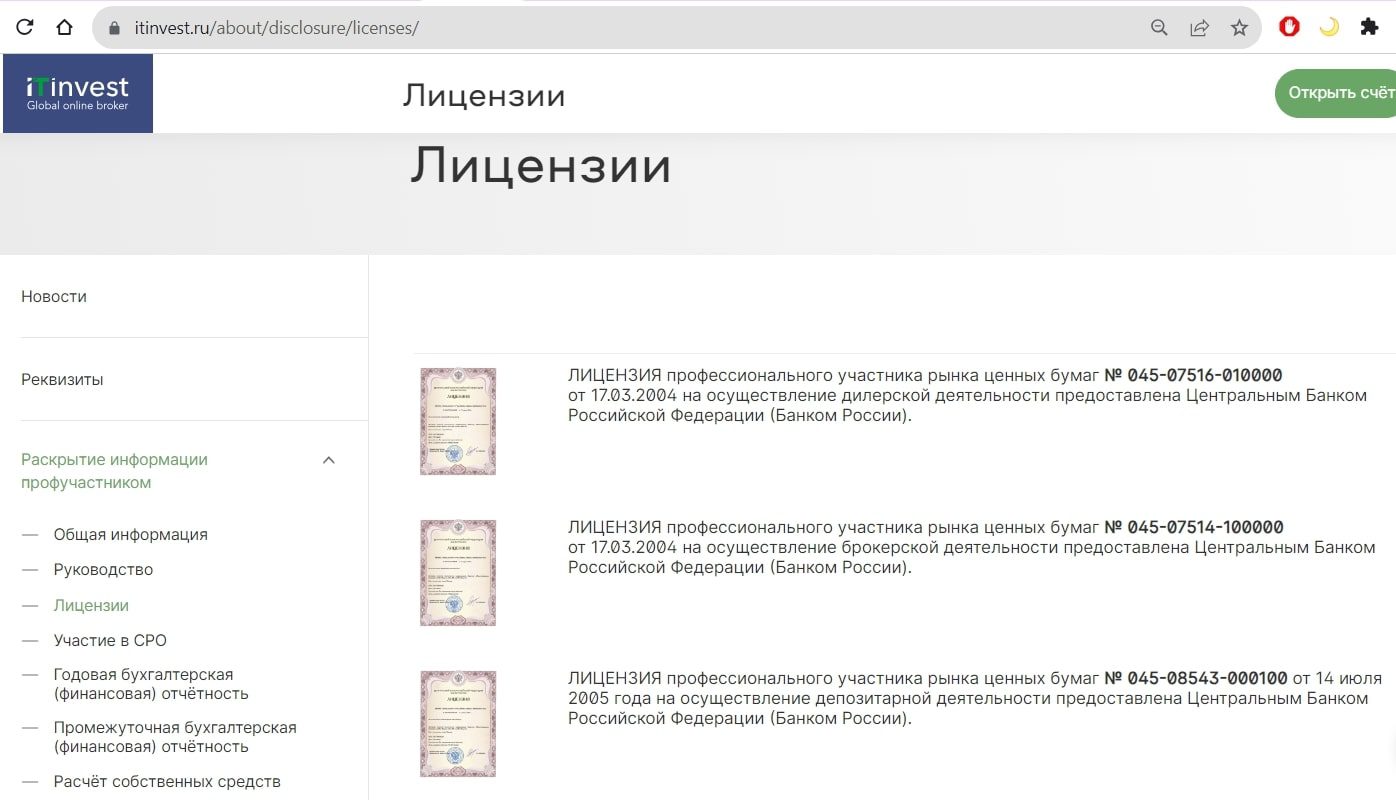
Task: Open the red ad blocker extension
Action: click(1289, 28)
